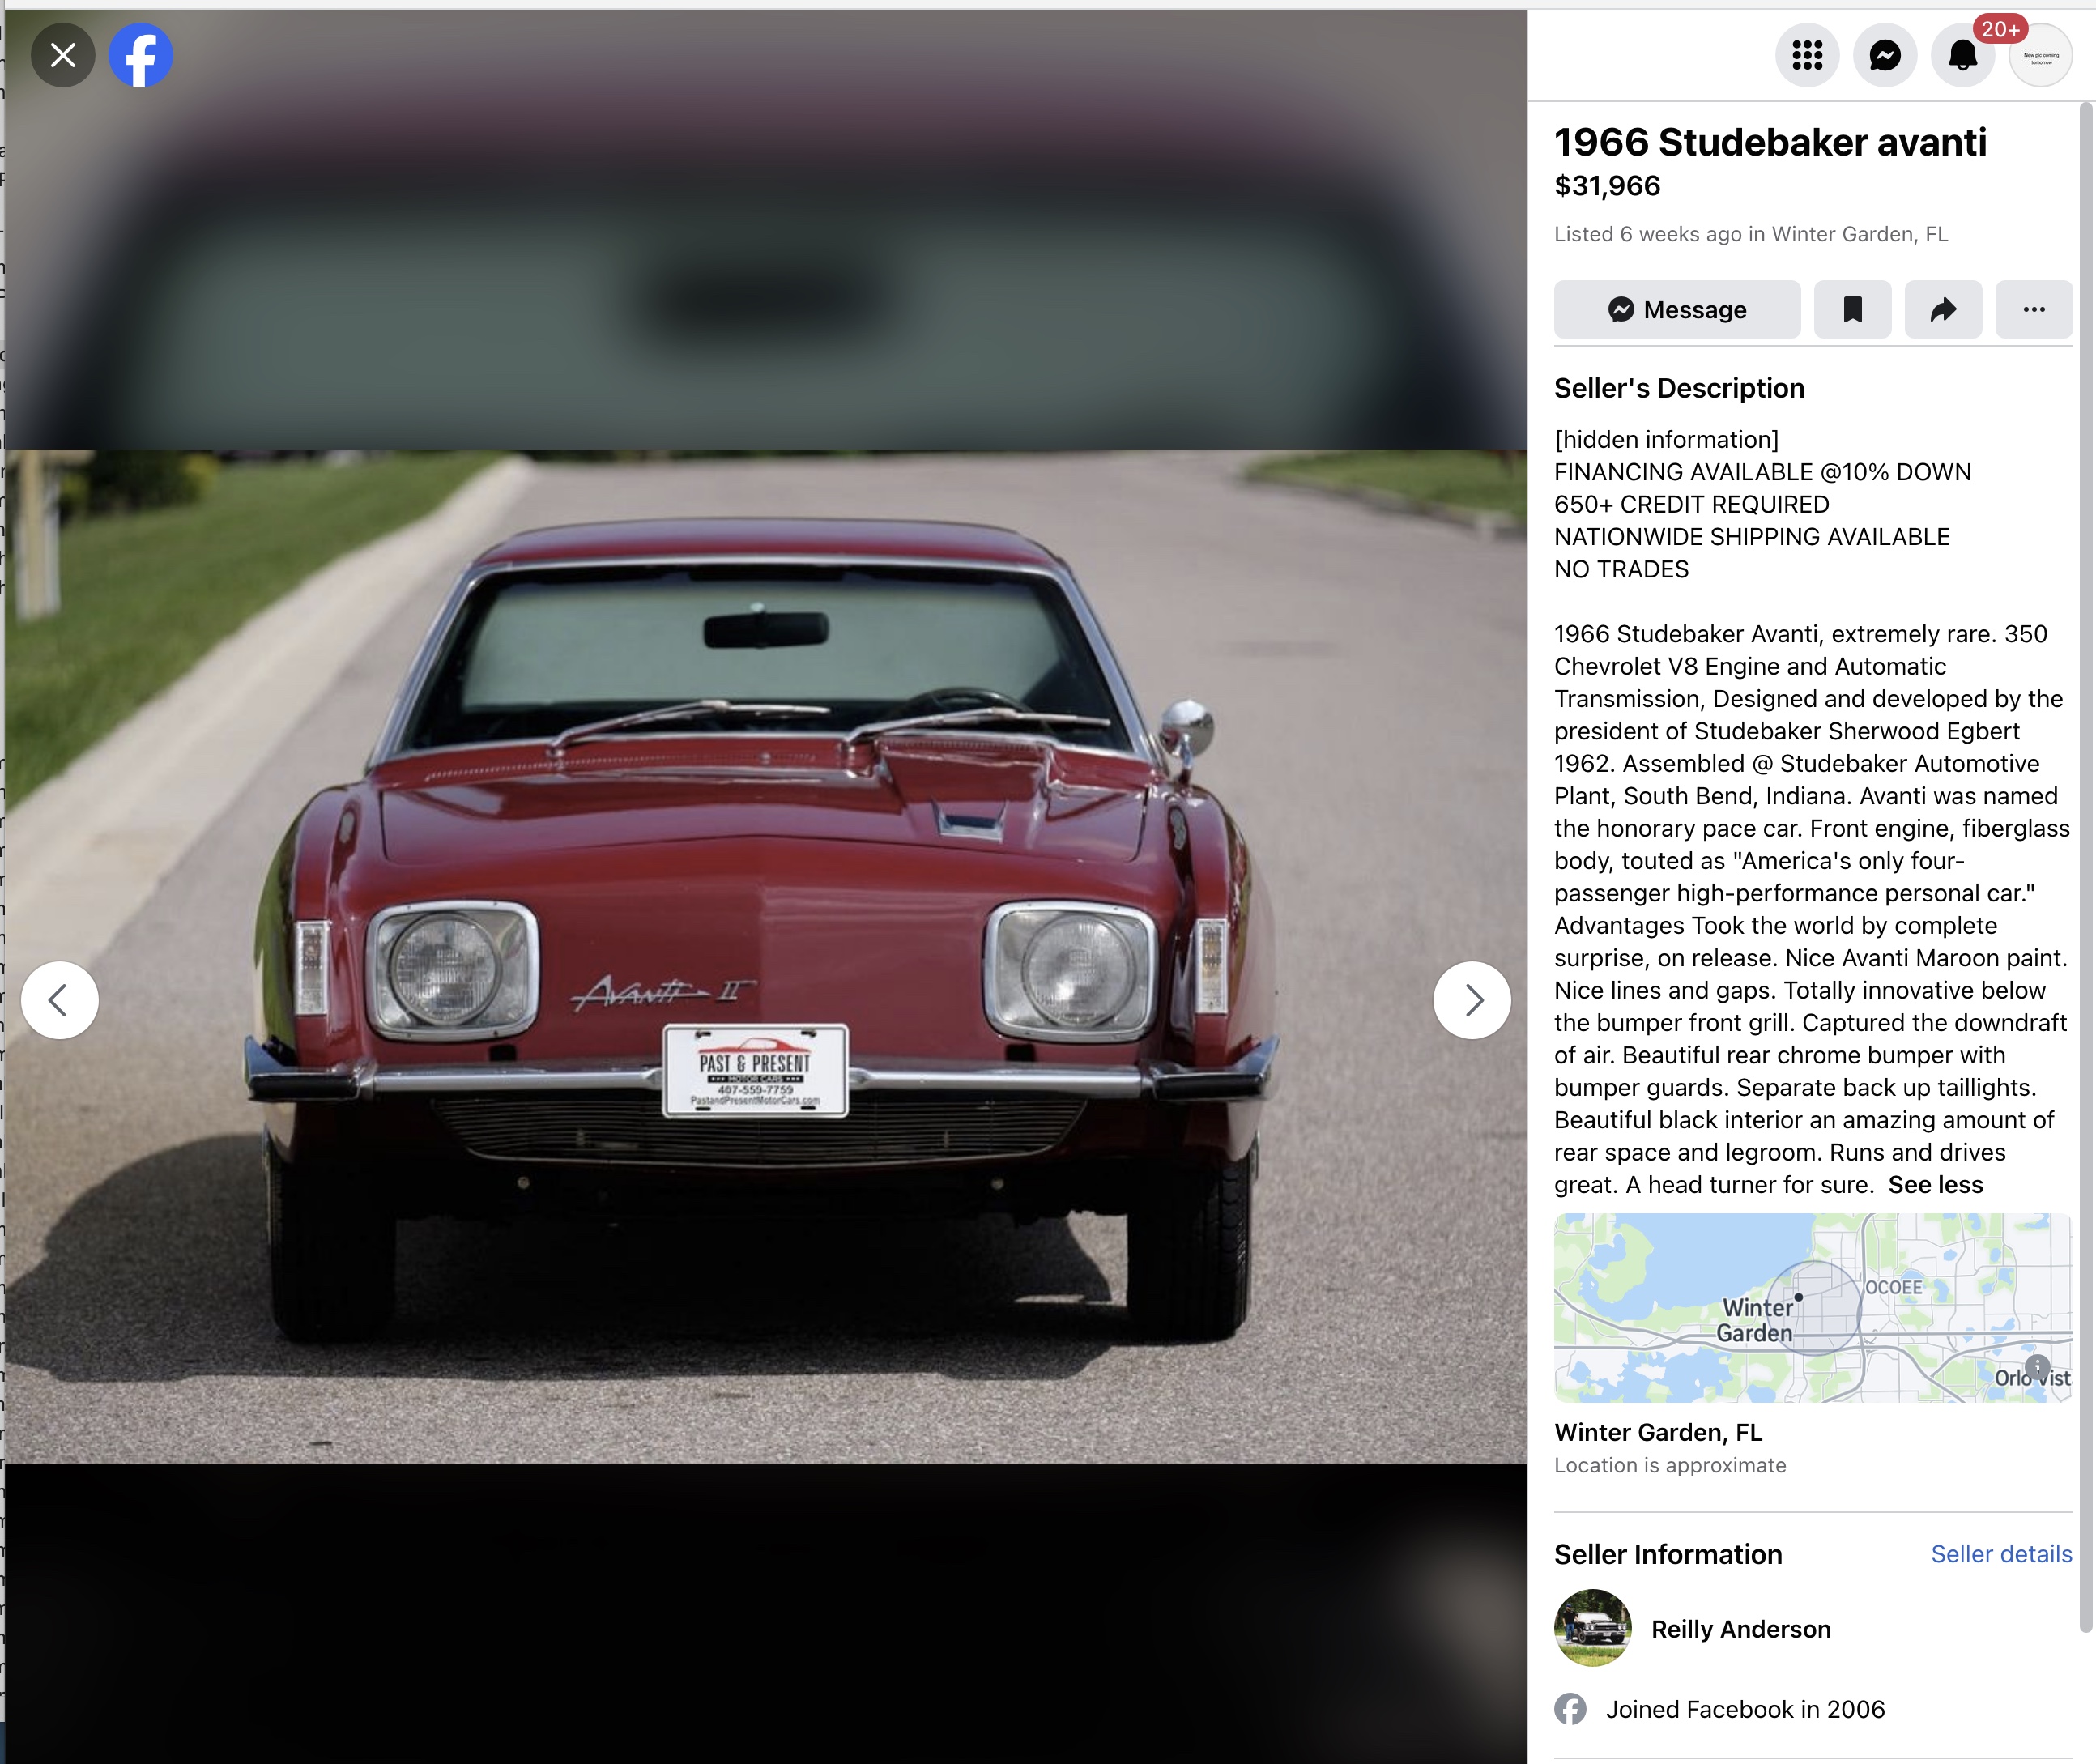This screenshot has height=1764, width=2096.
Task: Click the map info icon near Orlovista
Action: coord(2037,1366)
